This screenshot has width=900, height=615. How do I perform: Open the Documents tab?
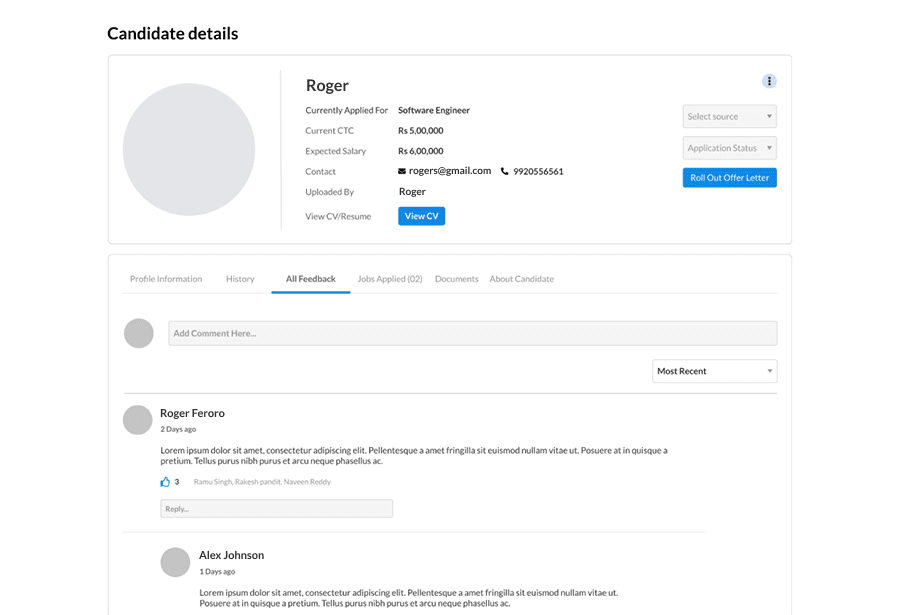point(456,279)
